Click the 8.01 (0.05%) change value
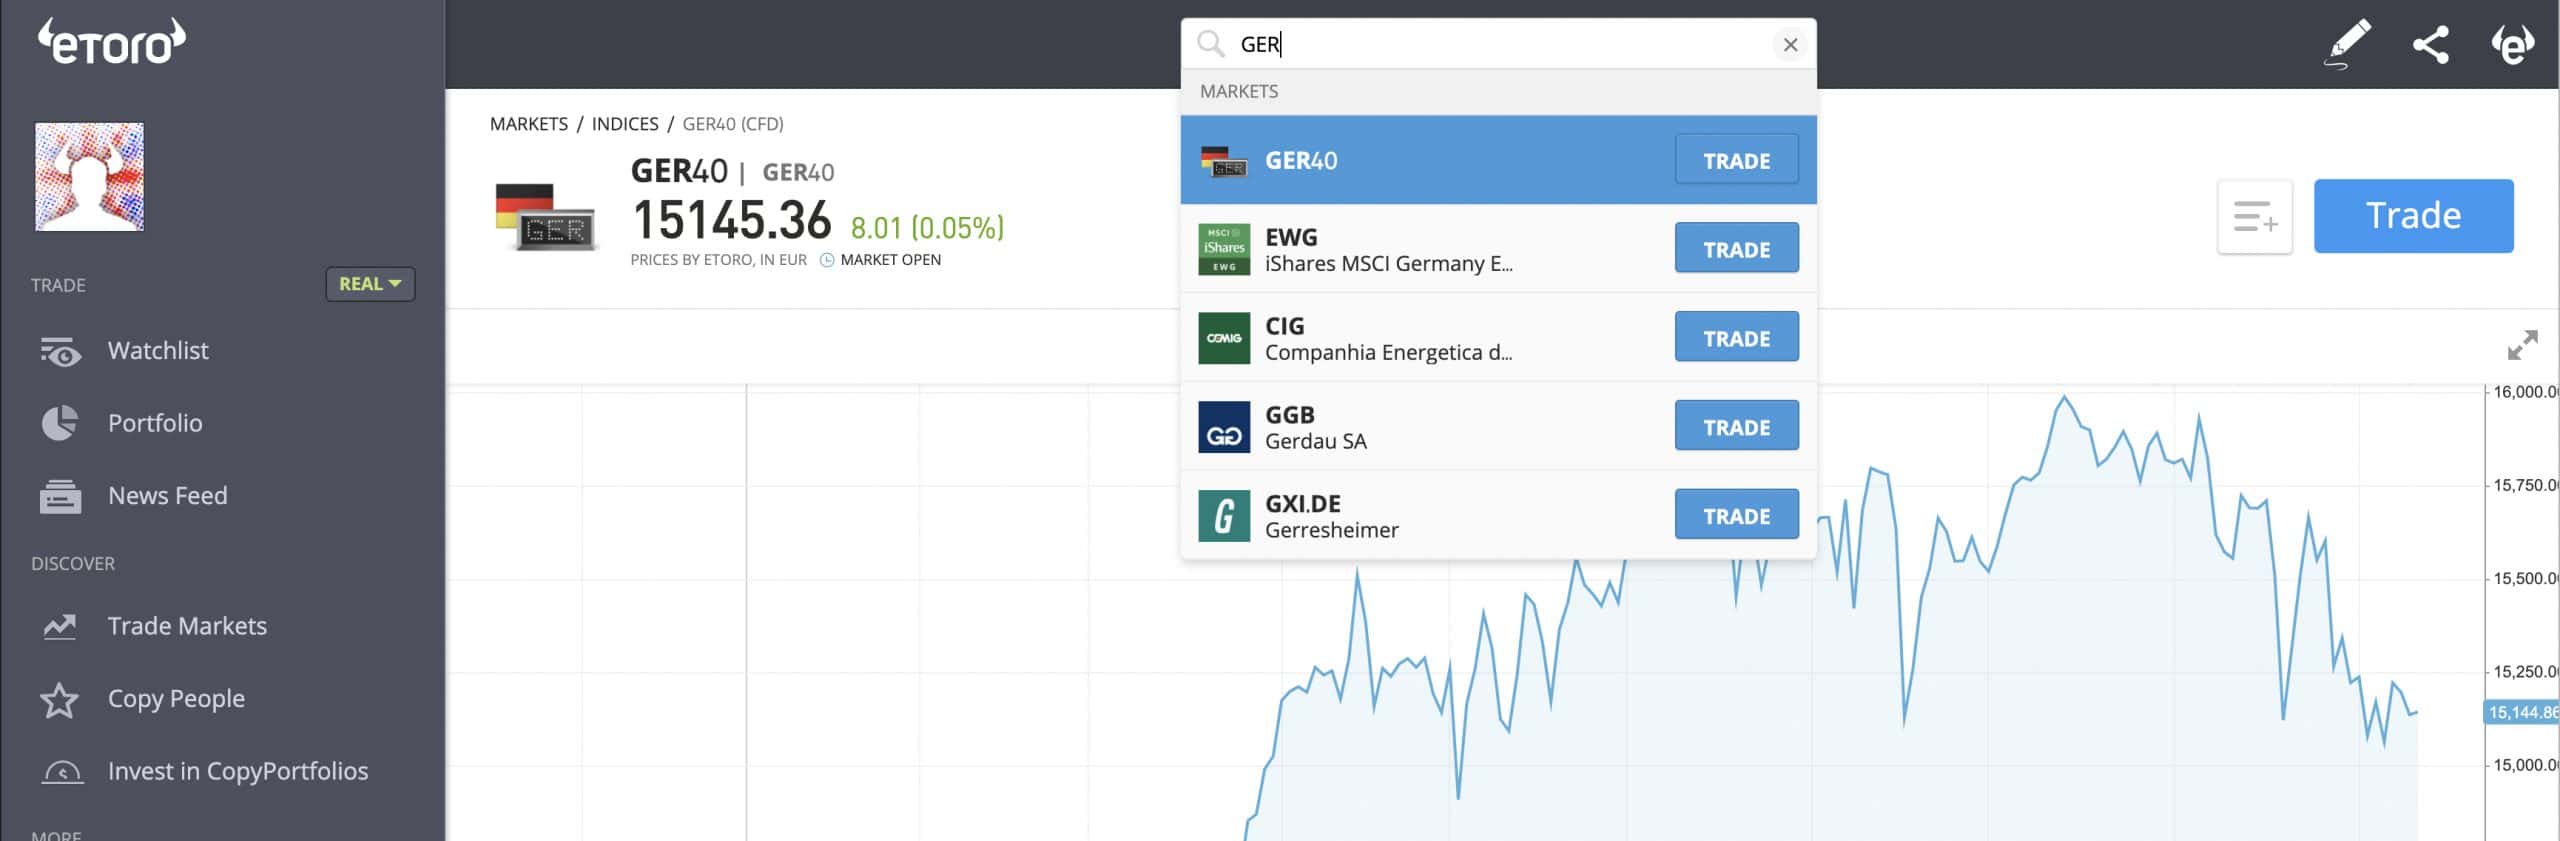This screenshot has width=2560, height=841. [x=927, y=228]
